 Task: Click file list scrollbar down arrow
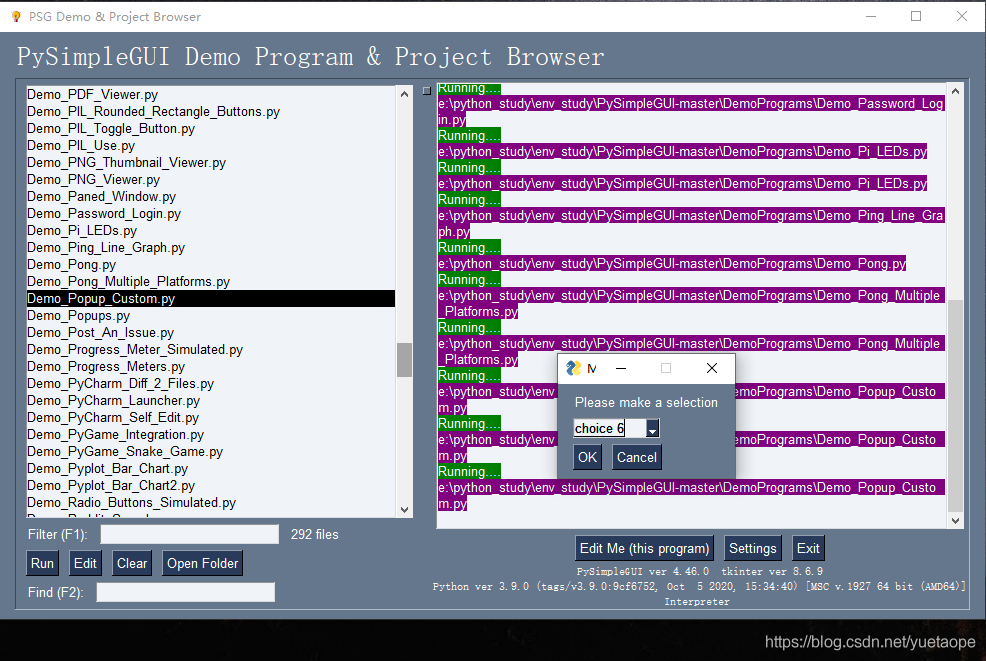404,509
